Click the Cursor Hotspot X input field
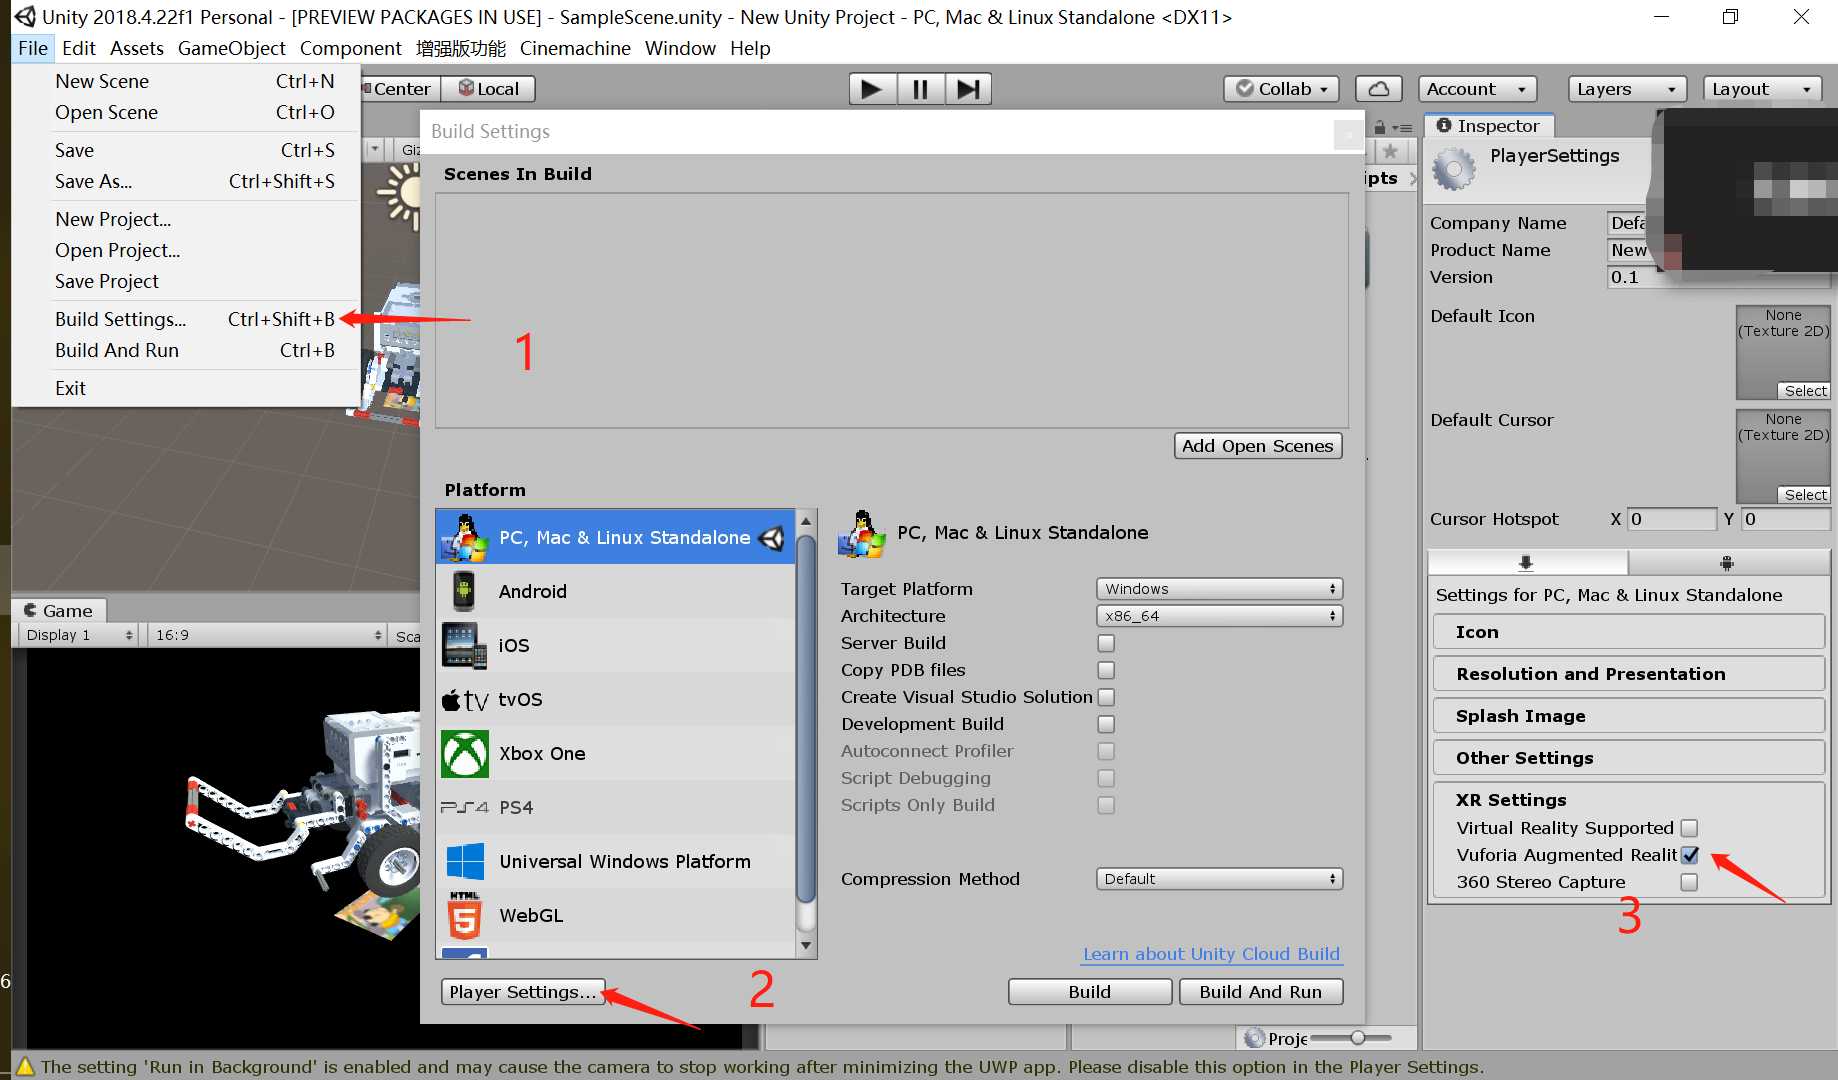1838x1080 pixels. (1672, 519)
